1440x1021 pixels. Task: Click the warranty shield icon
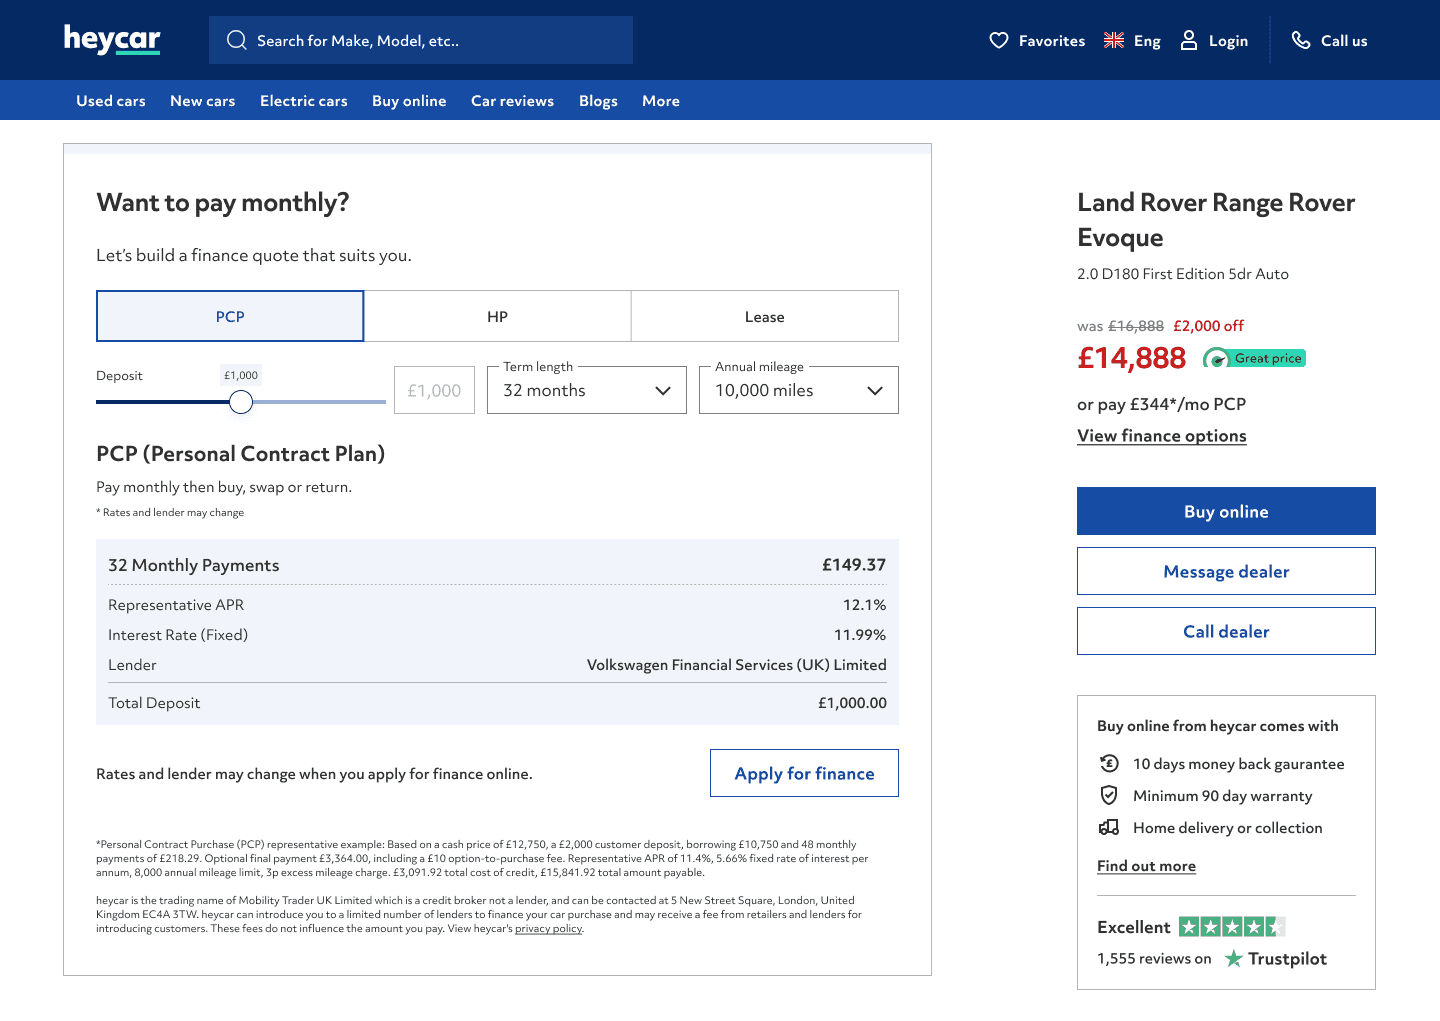pyautogui.click(x=1109, y=795)
